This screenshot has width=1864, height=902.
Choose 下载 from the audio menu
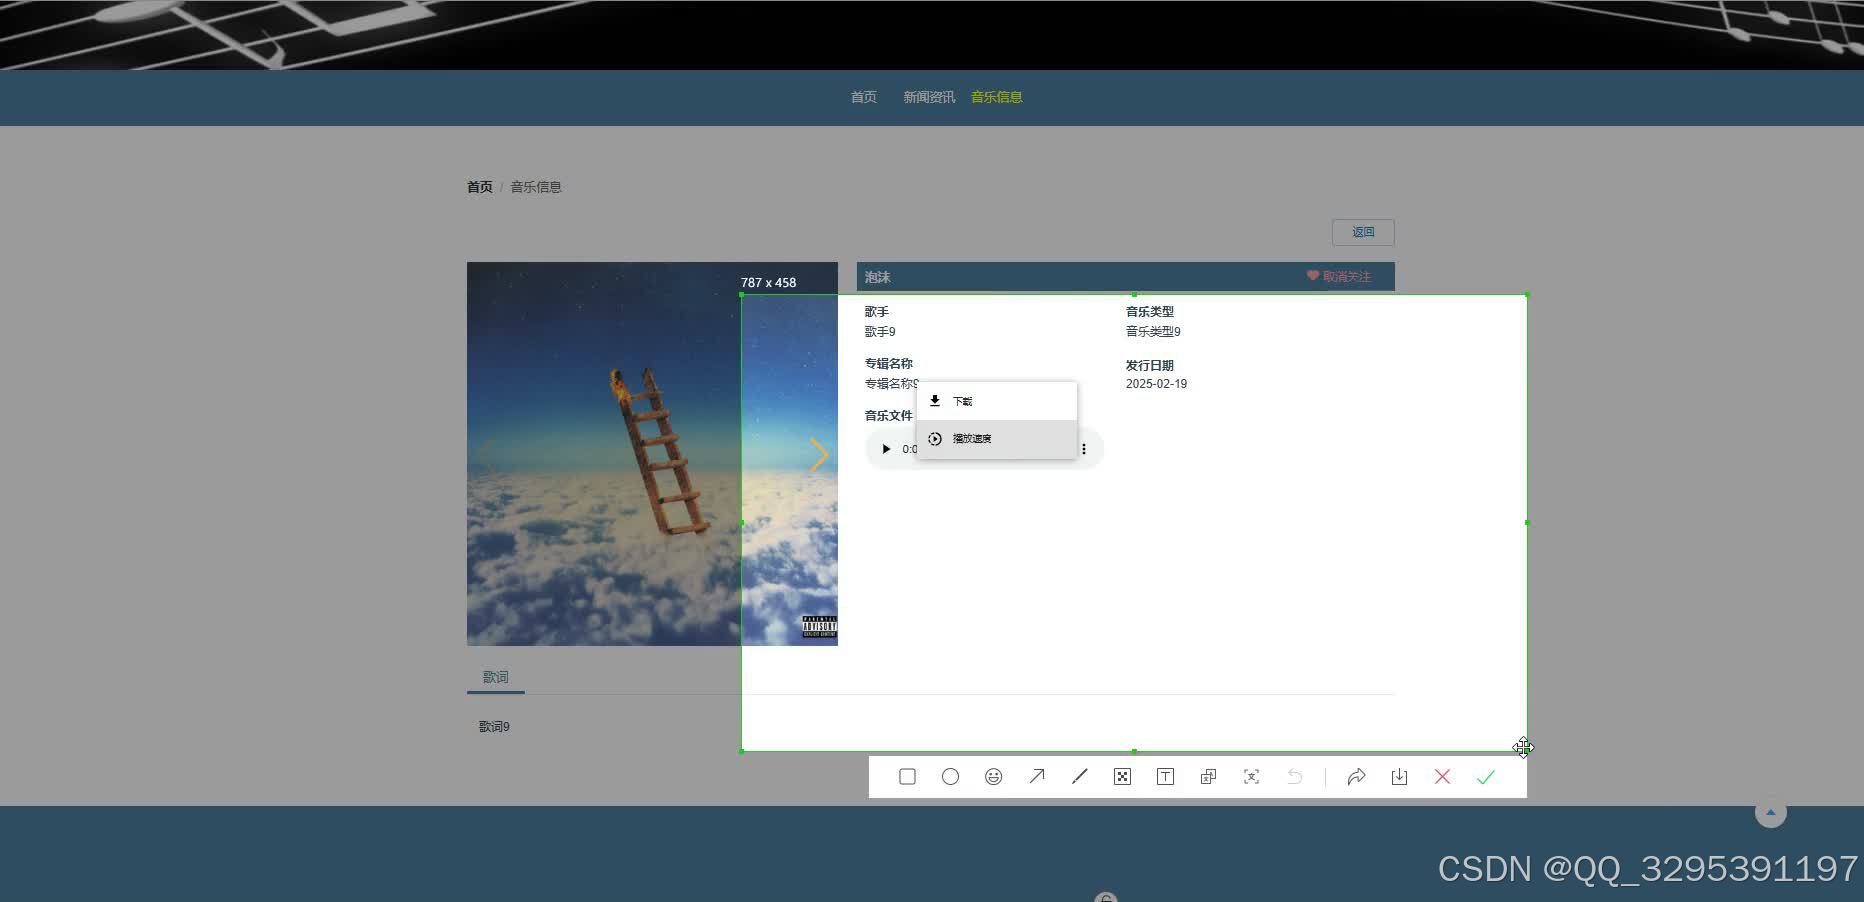point(997,401)
